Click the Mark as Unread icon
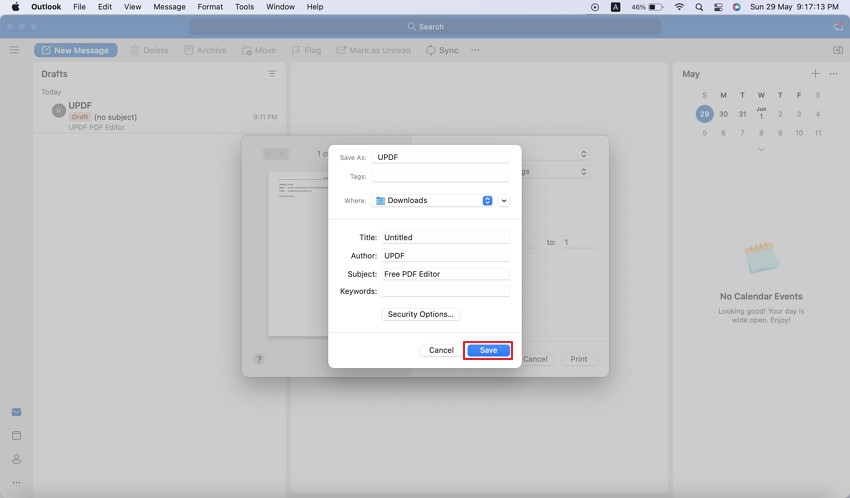Screen dimensions: 850x498 coord(373,50)
